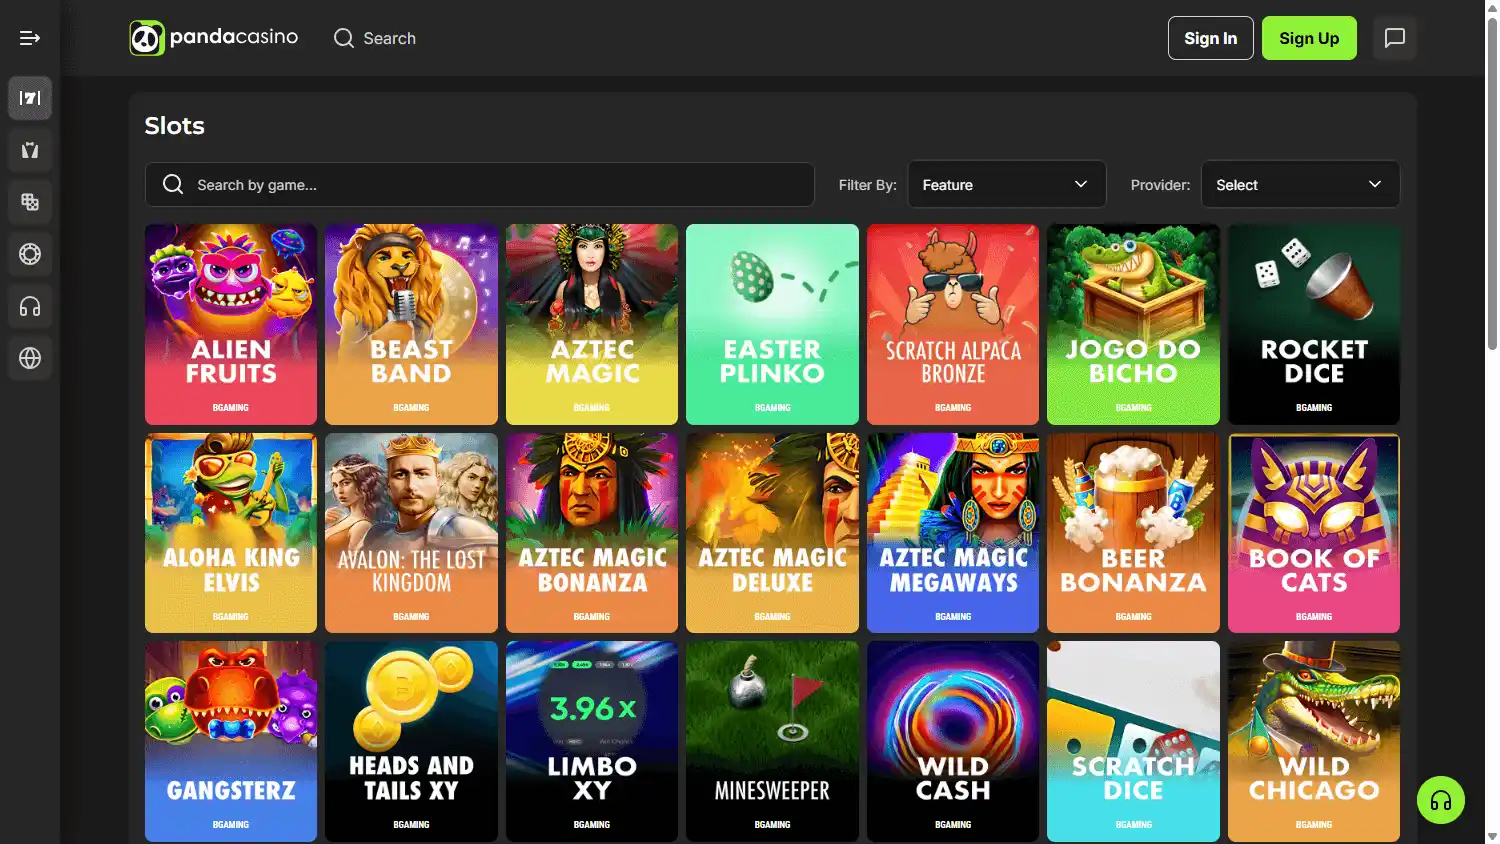Viewport: 1500px width, 844px height.
Task: Click the pandacasino logo
Action: 214,38
